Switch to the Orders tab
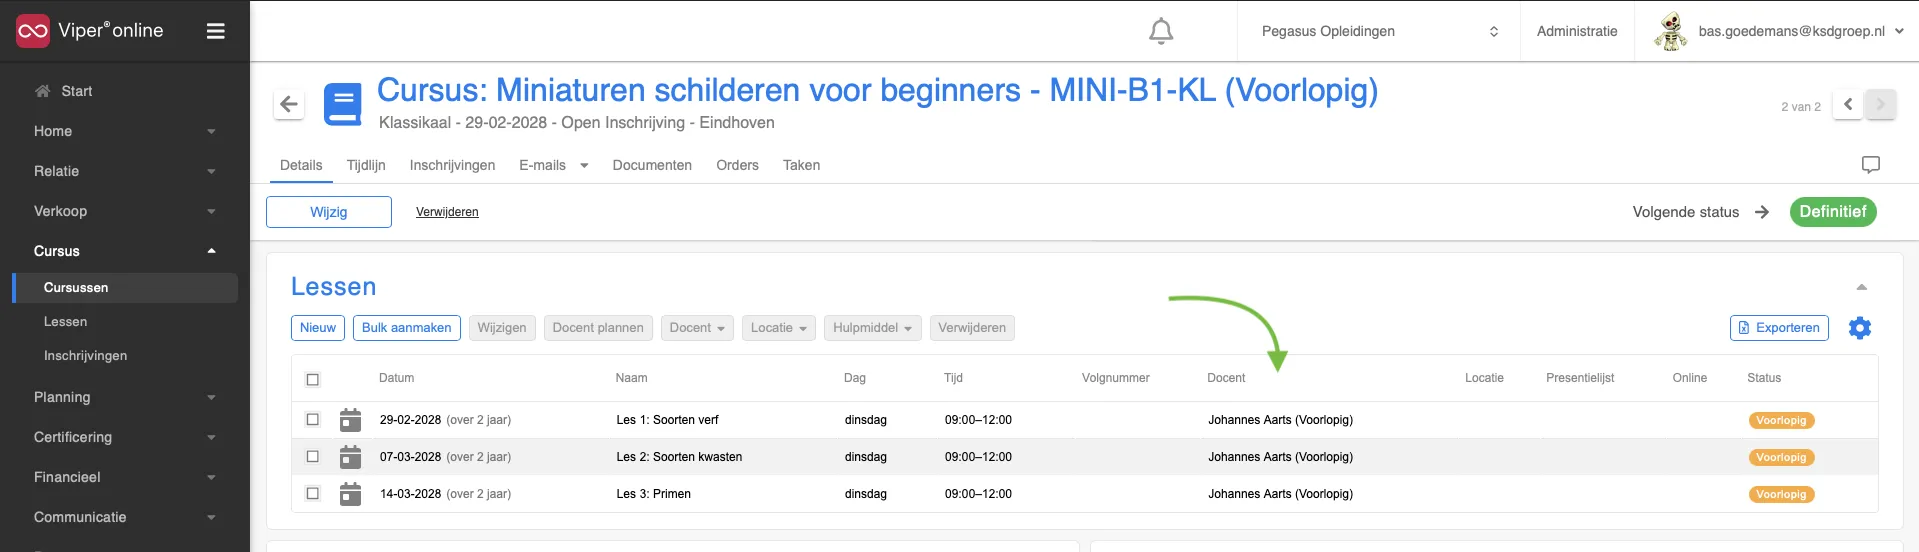Image resolution: width=1919 pixels, height=552 pixels. [737, 165]
